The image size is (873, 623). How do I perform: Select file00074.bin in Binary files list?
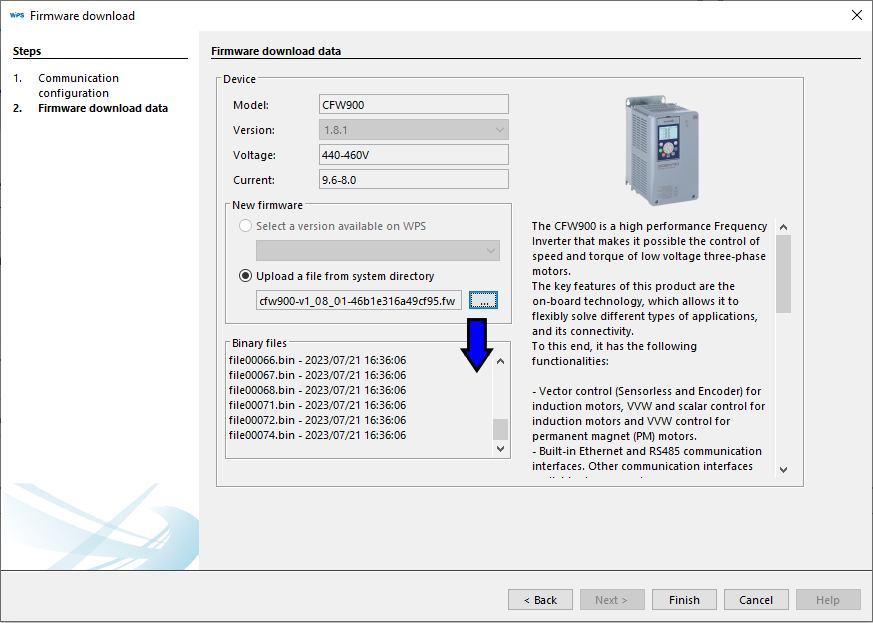[317, 435]
